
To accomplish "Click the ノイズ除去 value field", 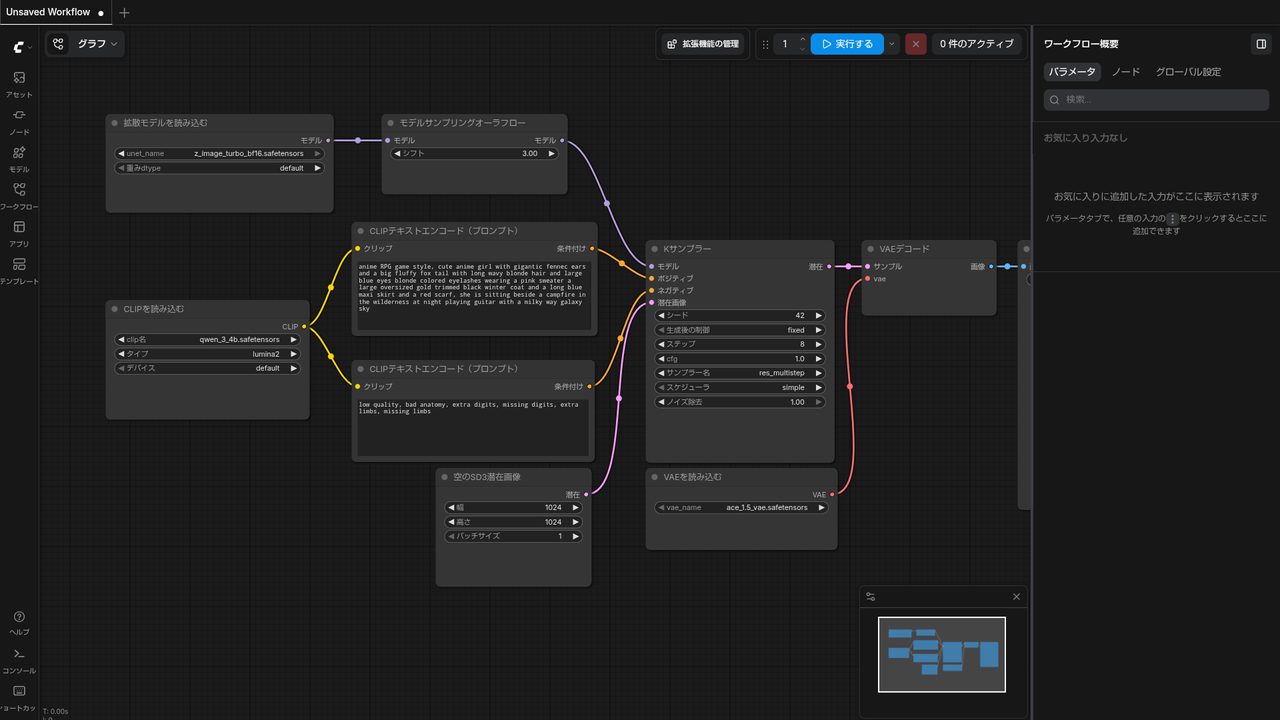I will click(741, 402).
